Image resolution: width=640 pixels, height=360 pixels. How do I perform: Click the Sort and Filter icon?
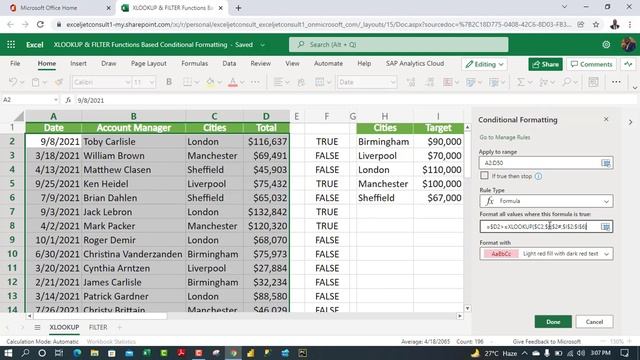543,82
